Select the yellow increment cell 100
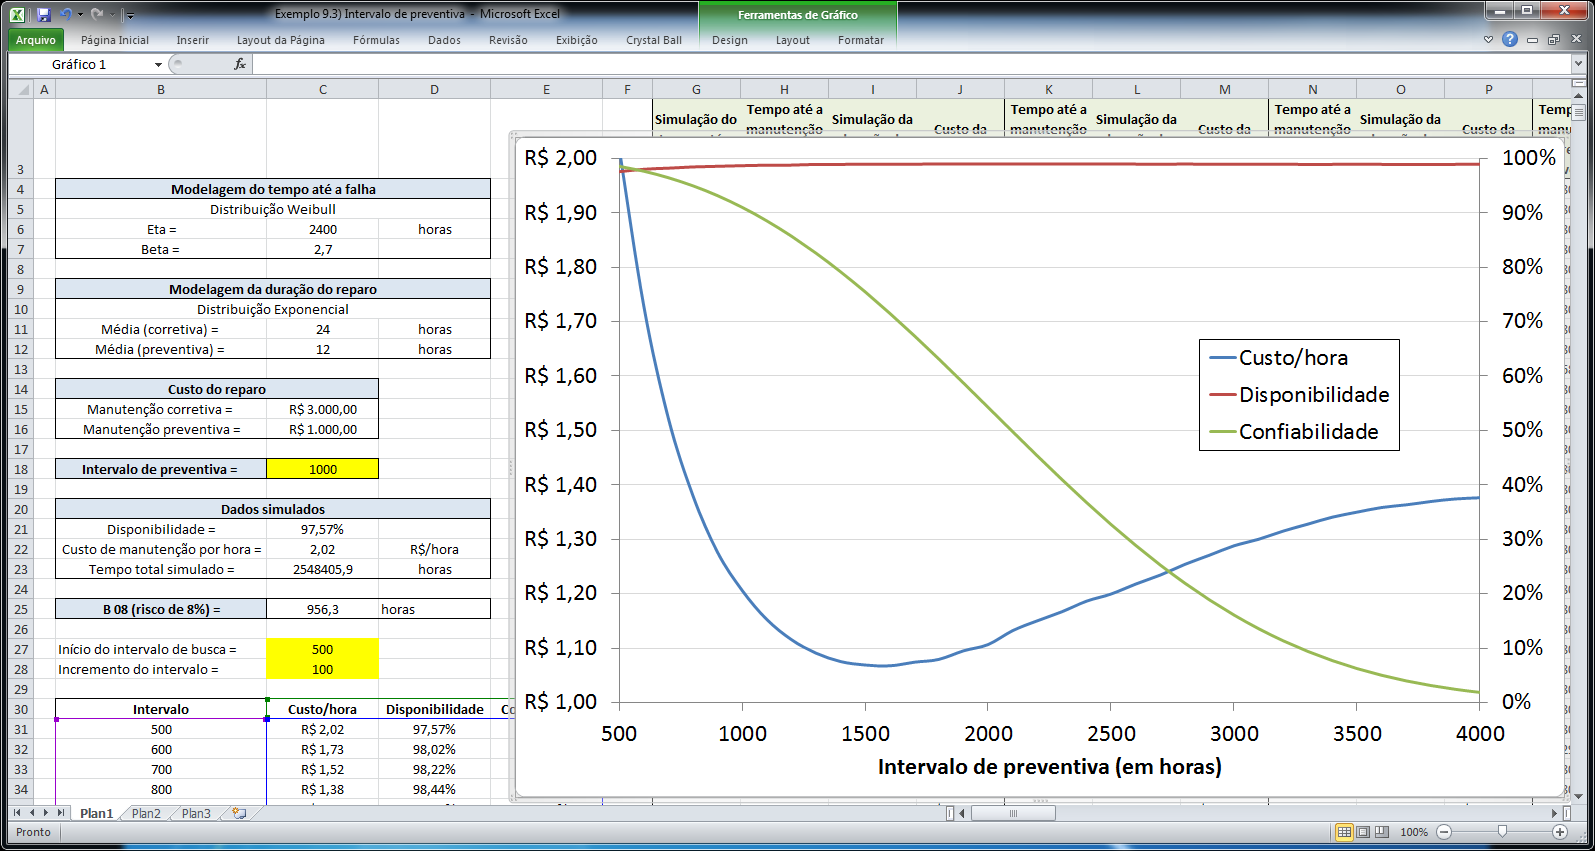Image resolution: width=1595 pixels, height=851 pixels. [323, 669]
